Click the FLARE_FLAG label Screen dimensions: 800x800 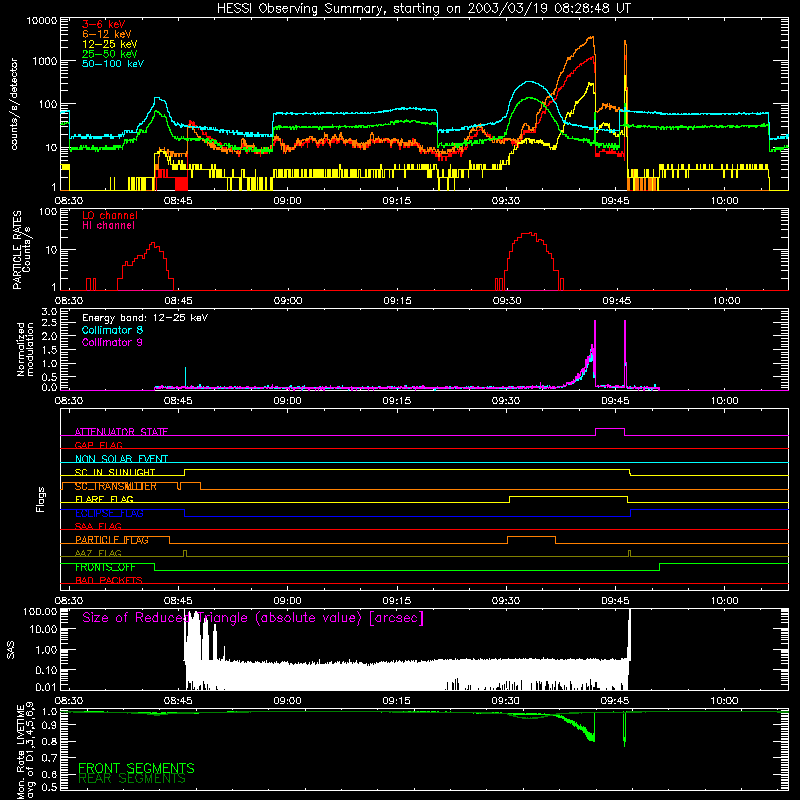coord(104,499)
